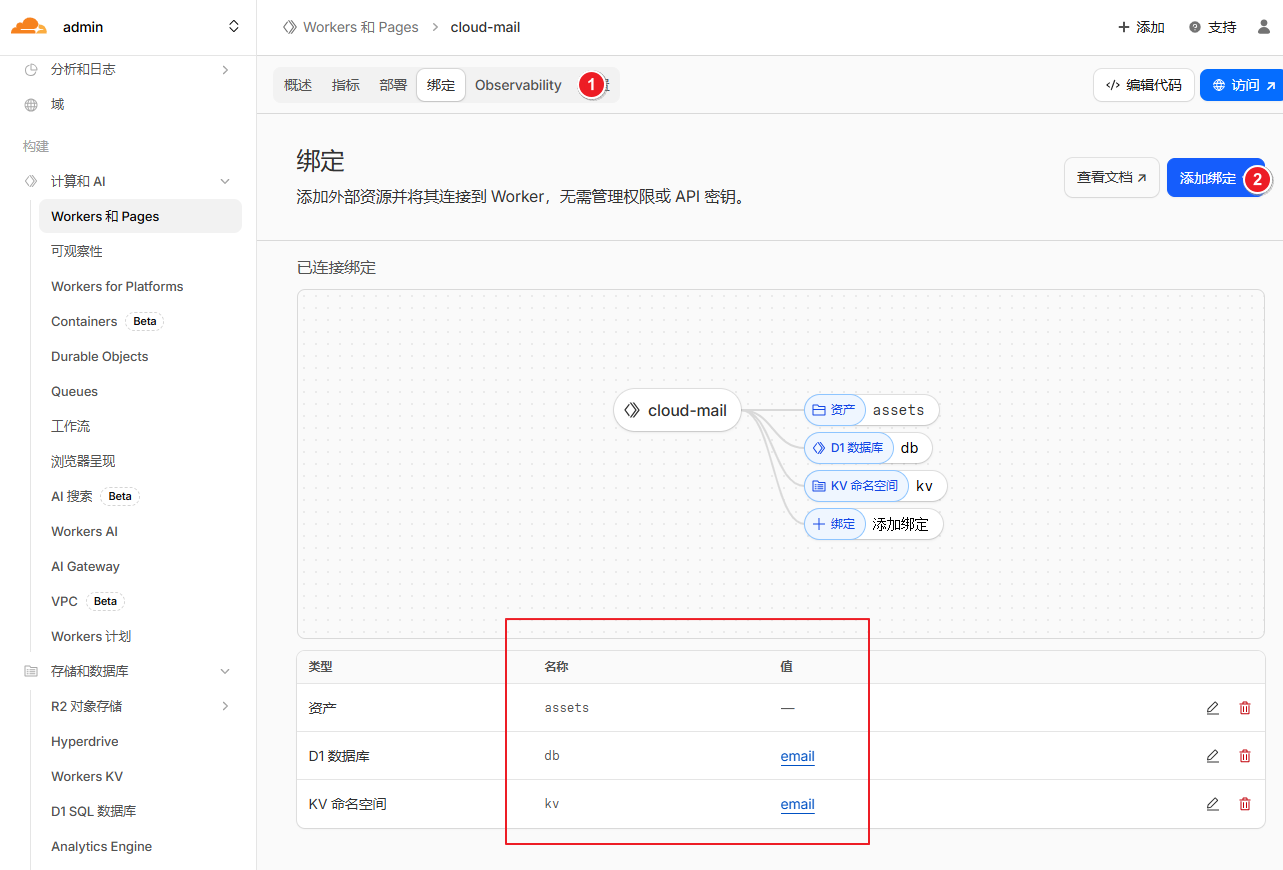The width and height of the screenshot is (1283, 870).
Task: Expand the Analytics and Logs menu
Action: tap(225, 70)
